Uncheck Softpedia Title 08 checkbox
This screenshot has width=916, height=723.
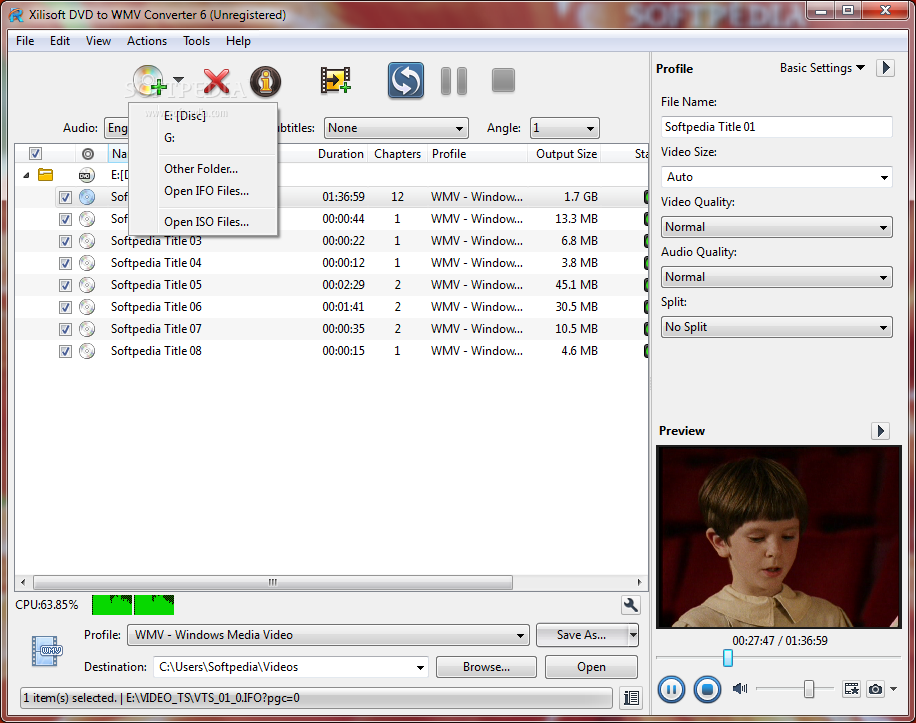click(65, 351)
